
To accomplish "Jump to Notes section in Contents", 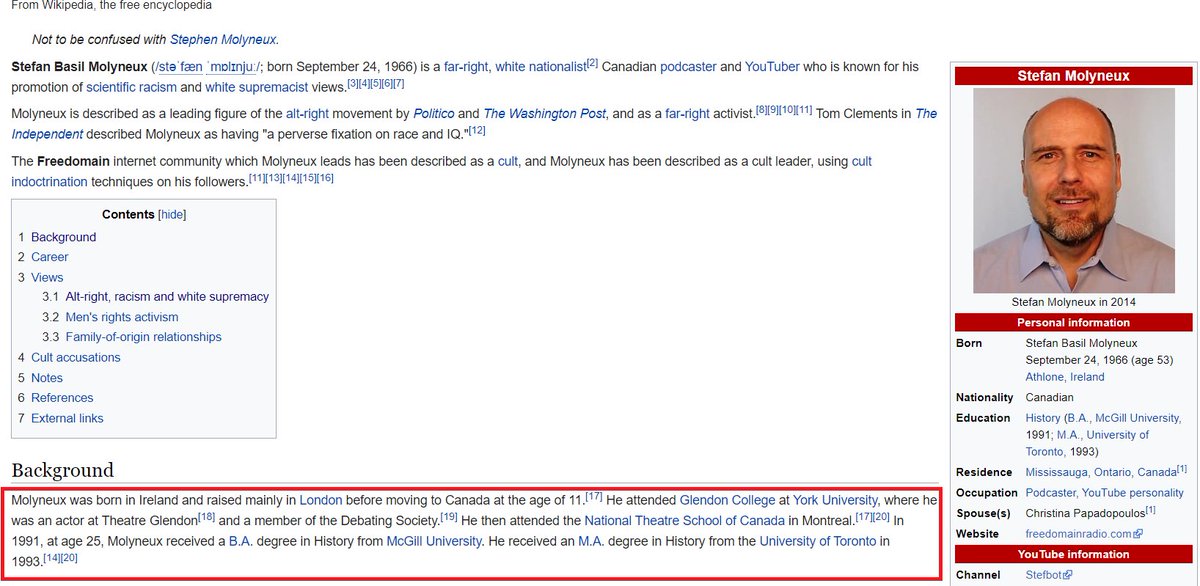I will (x=47, y=378).
